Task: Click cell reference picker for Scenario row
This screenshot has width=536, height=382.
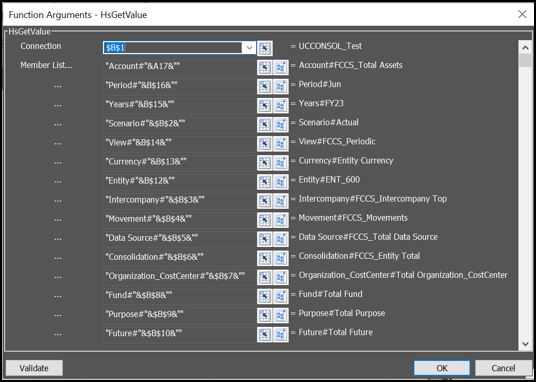Action: click(x=265, y=125)
